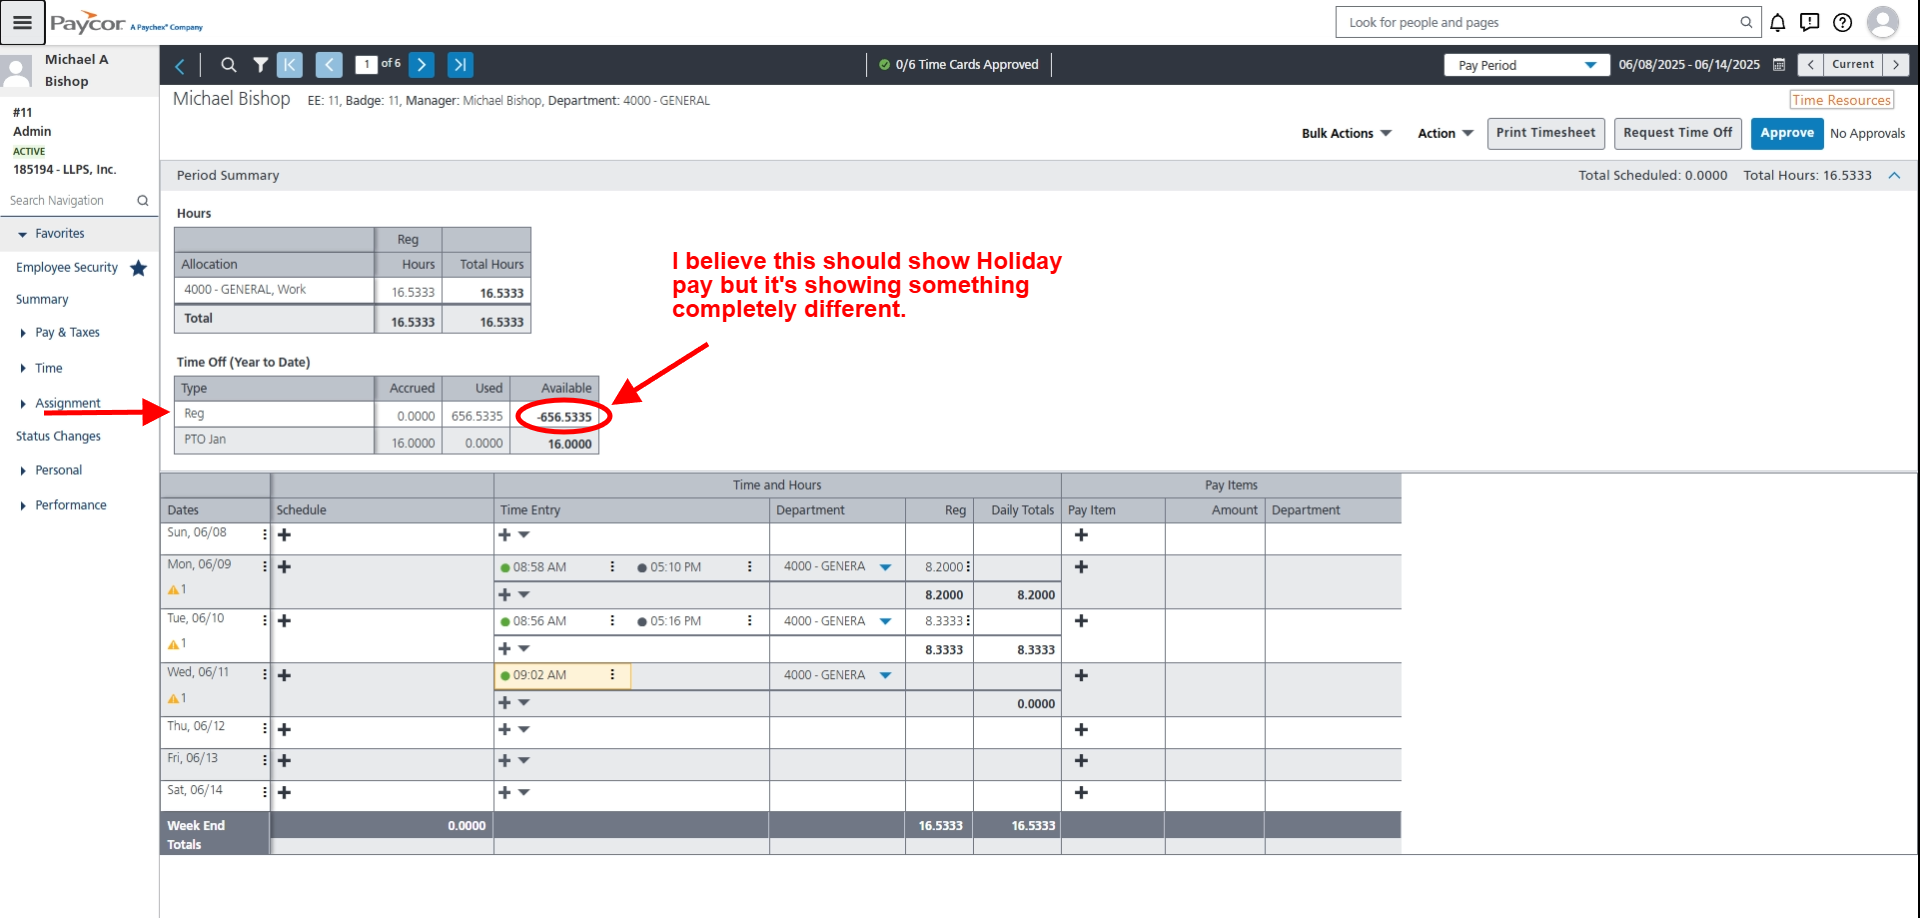Go to the last employee record
The height and width of the screenshot is (918, 1920).
pos(460,65)
